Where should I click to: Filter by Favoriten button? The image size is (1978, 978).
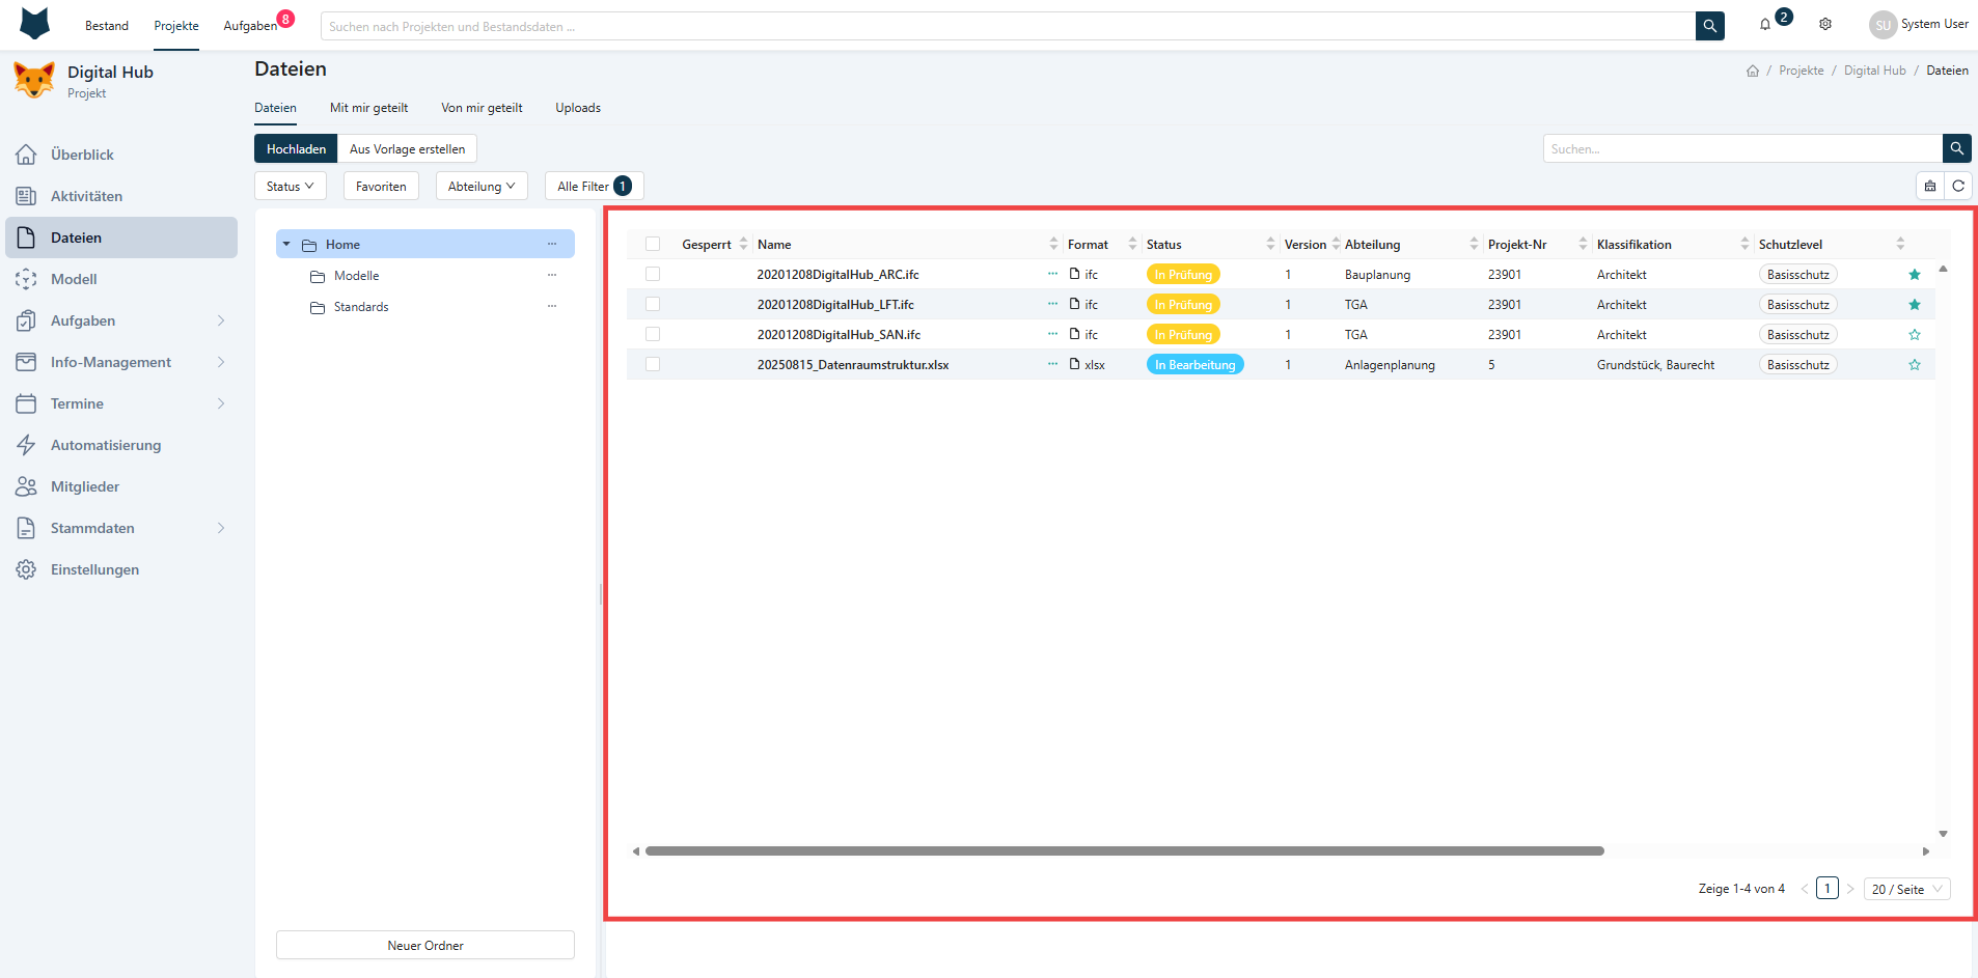pos(381,186)
